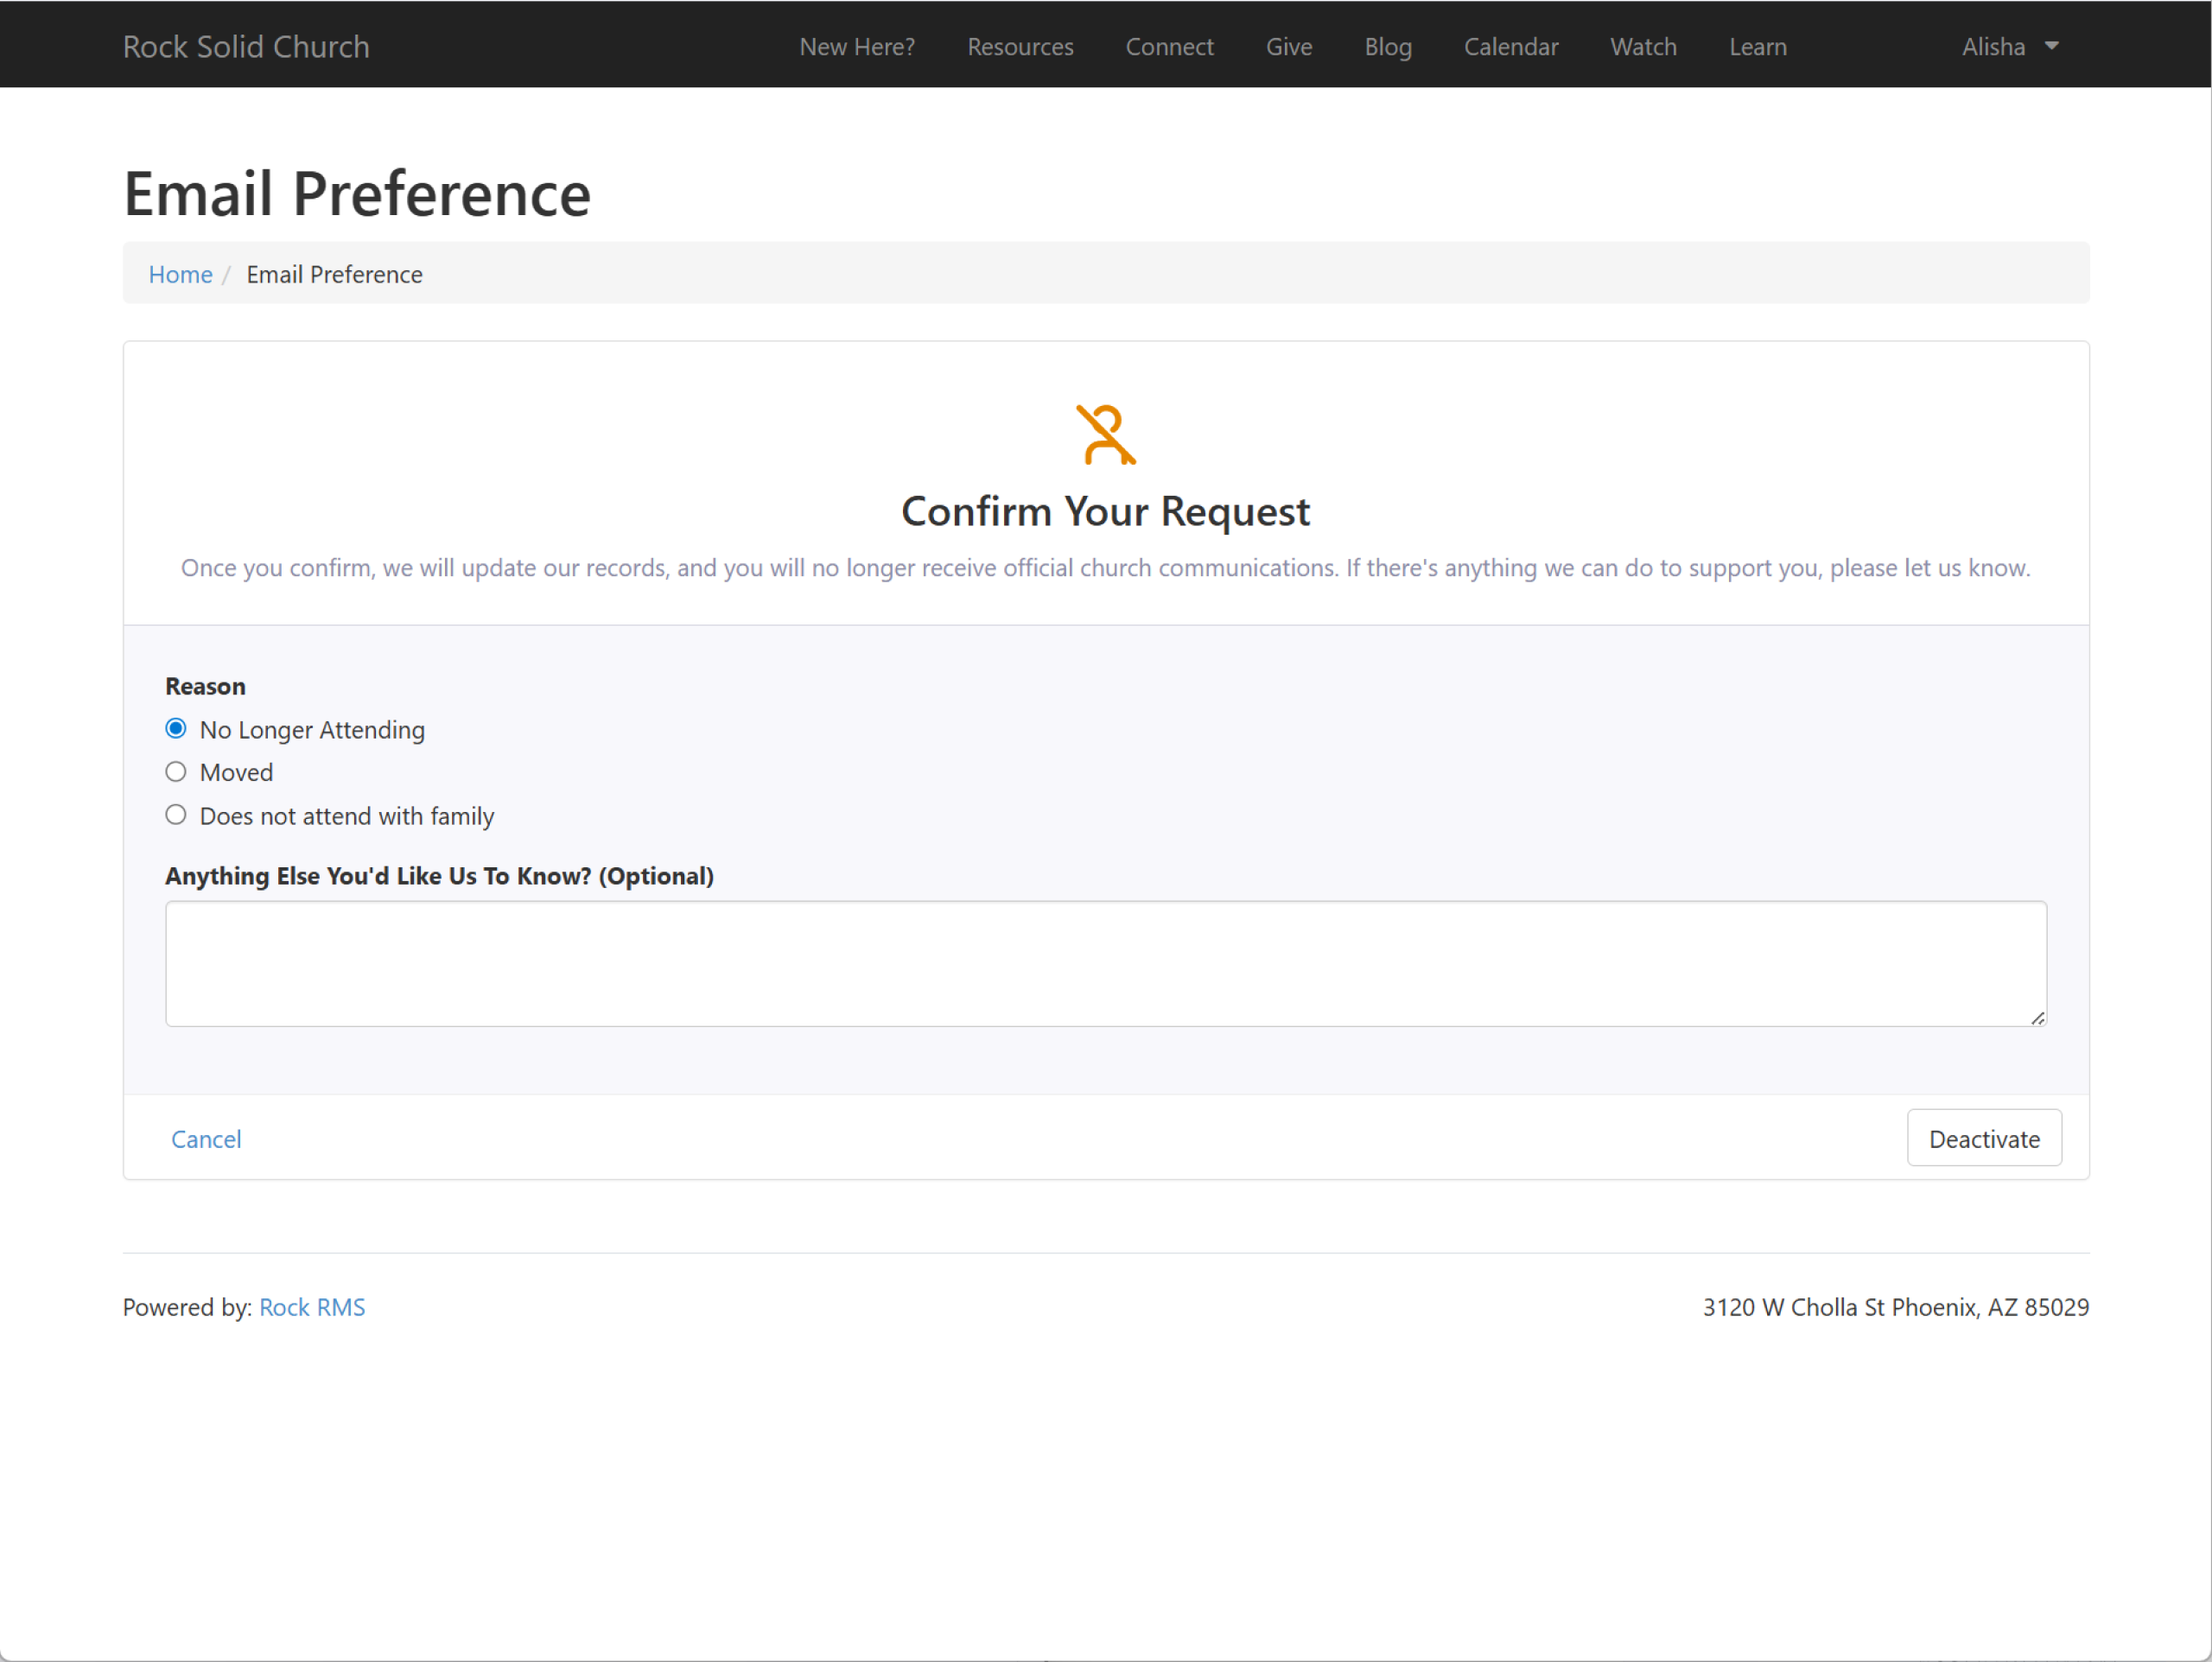This screenshot has height=1662, width=2212.
Task: Open the Resources menu item
Action: (1020, 47)
